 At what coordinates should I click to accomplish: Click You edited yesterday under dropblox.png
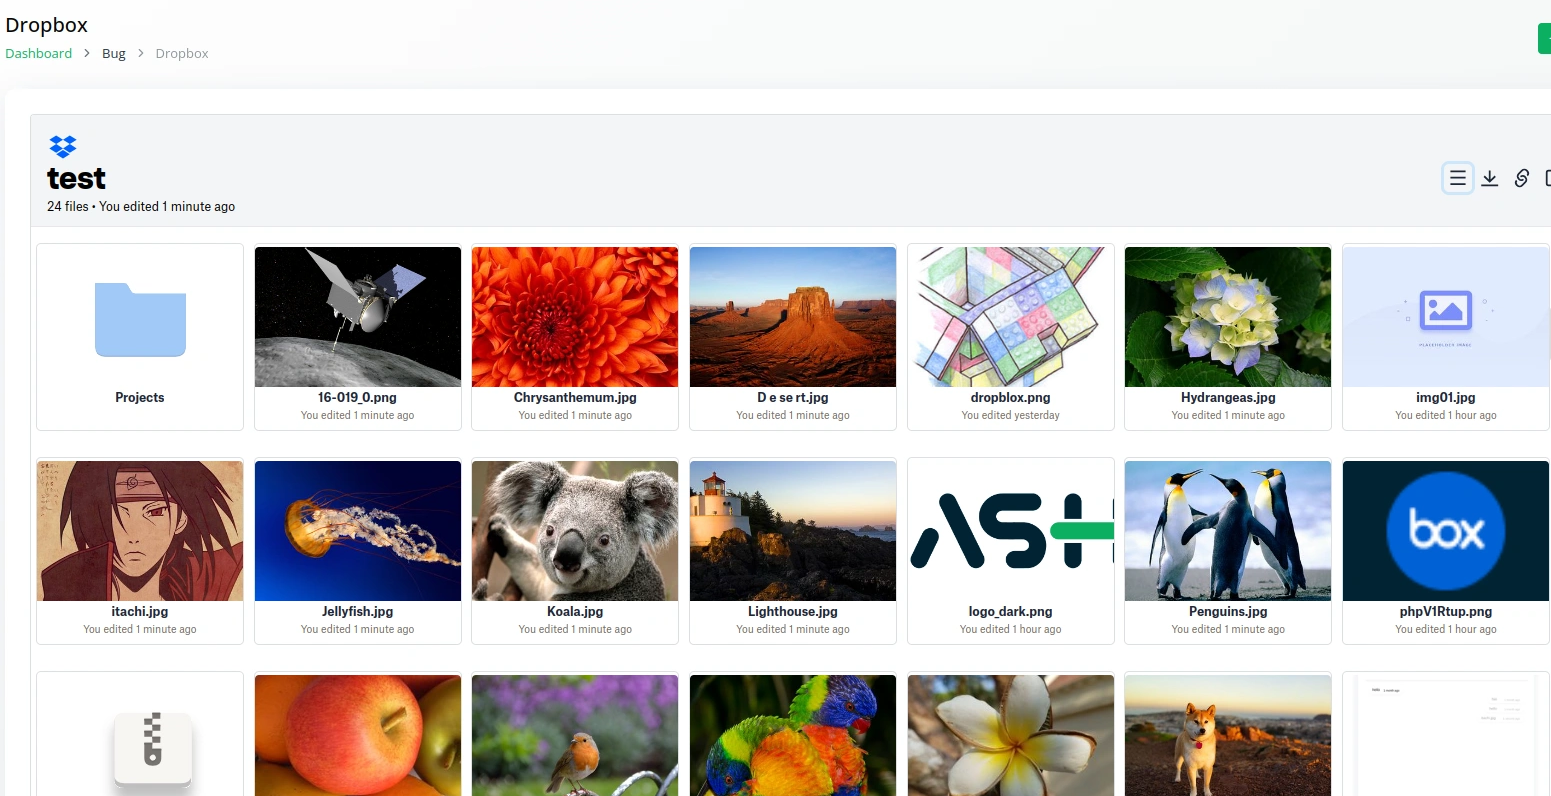[1011, 415]
